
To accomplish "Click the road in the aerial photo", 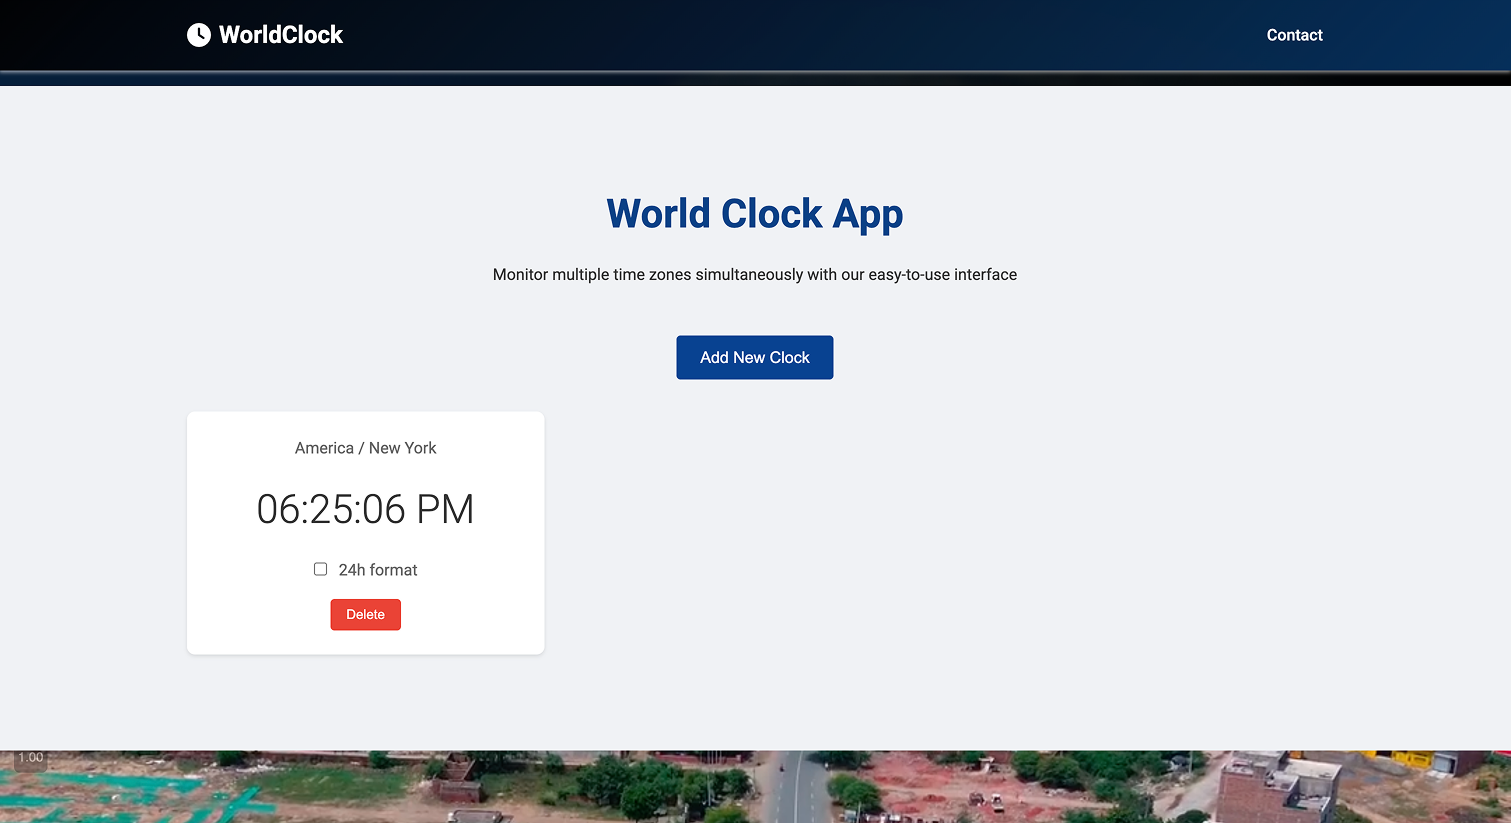I will pyautogui.click(x=797, y=790).
